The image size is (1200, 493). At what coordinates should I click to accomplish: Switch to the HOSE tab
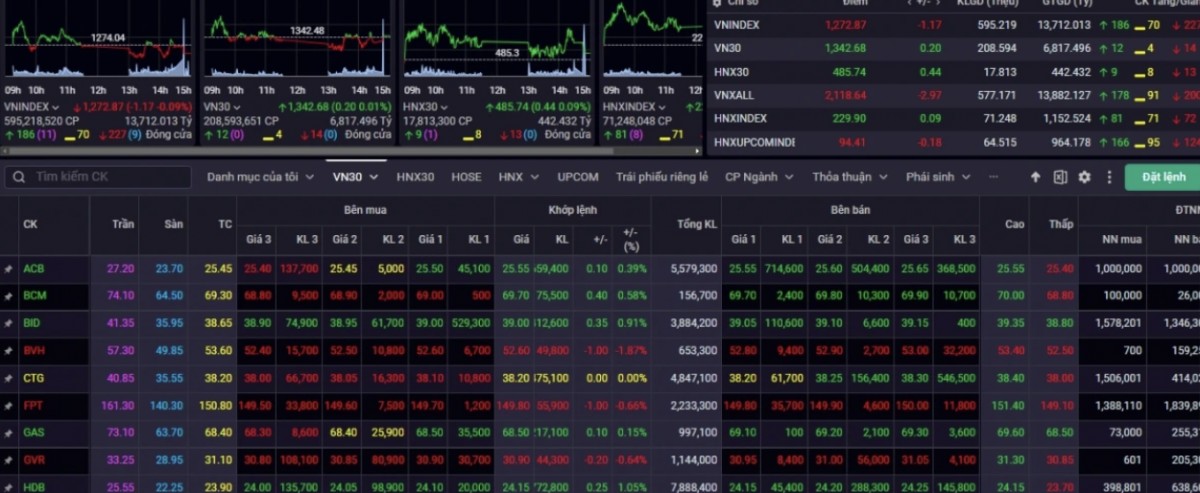[x=466, y=177]
